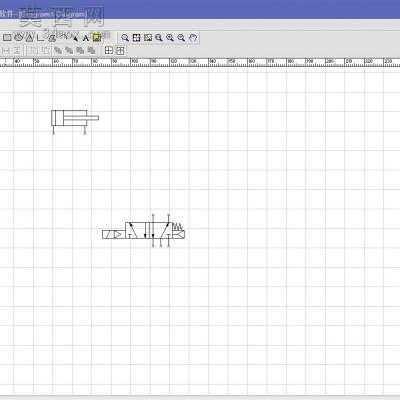This screenshot has height=400, width=400.
Task: Click the first of four stacked-shapes icons
Action: click(58, 50)
